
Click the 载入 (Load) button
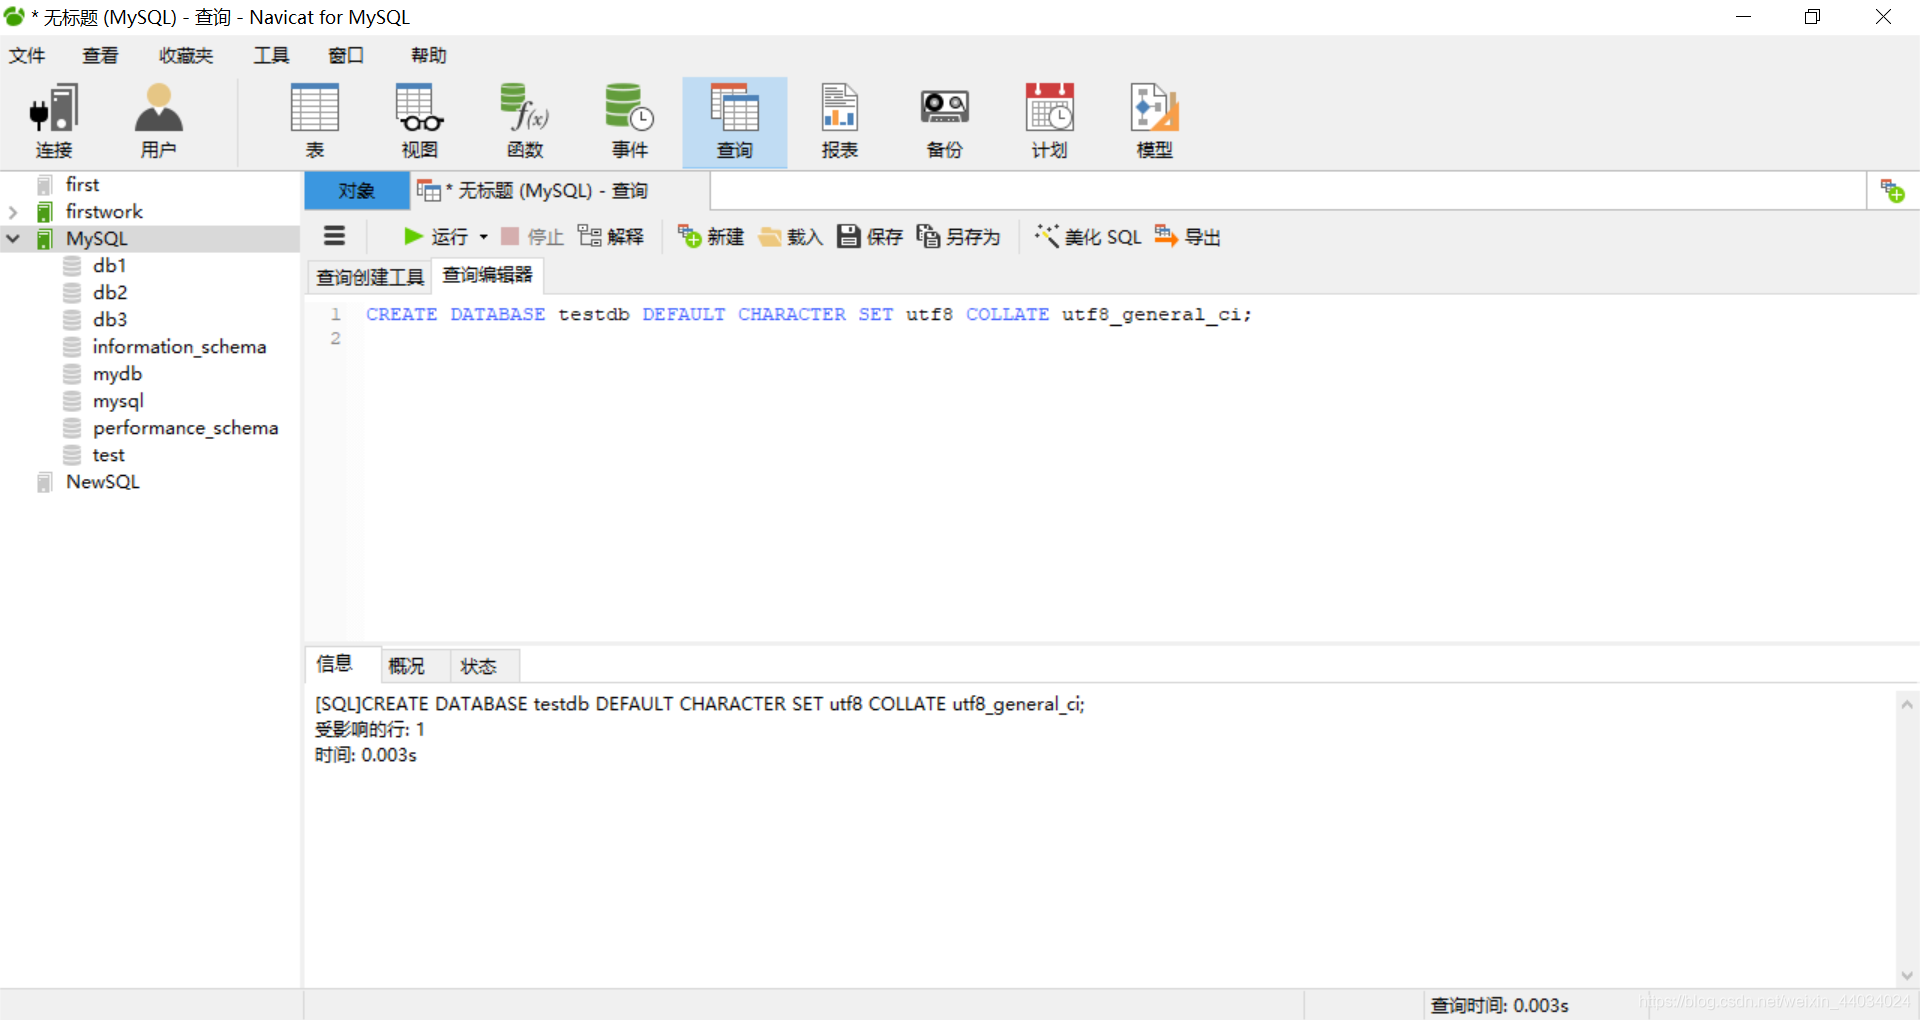pyautogui.click(x=790, y=237)
